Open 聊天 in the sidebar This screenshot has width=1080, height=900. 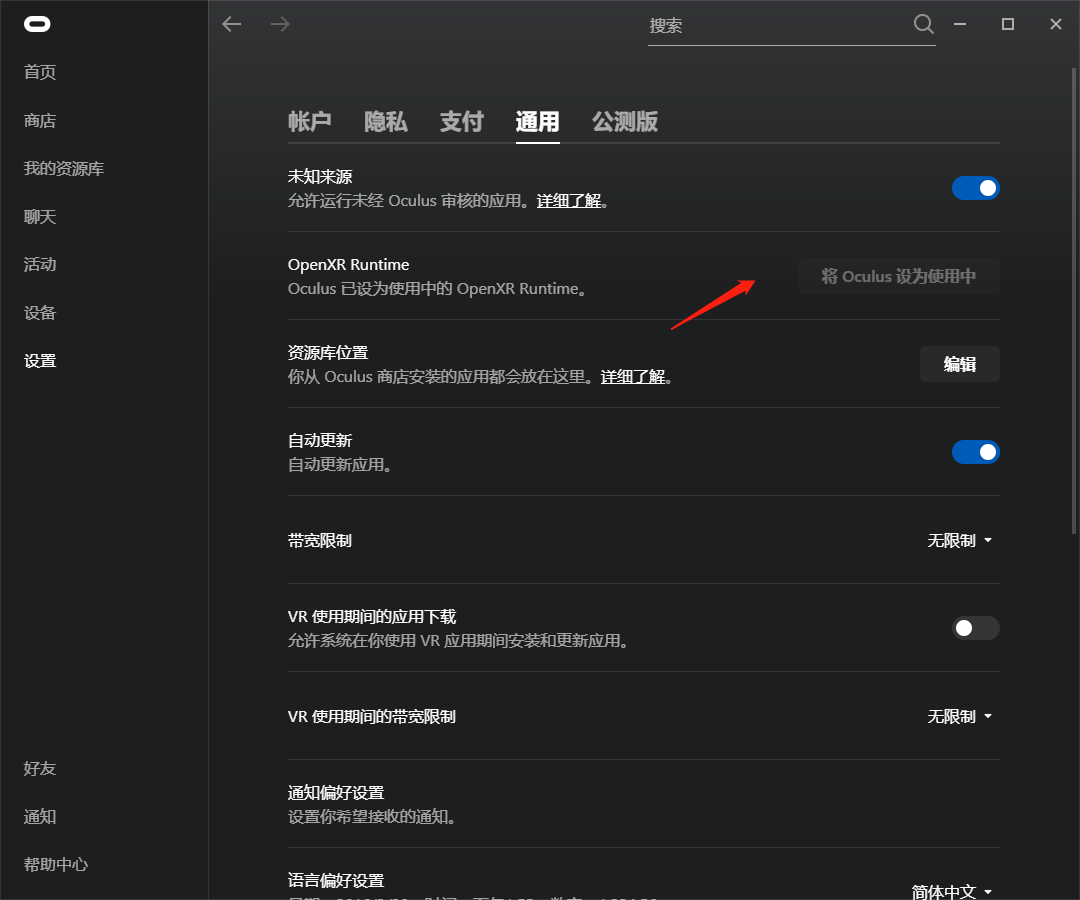coord(40,217)
